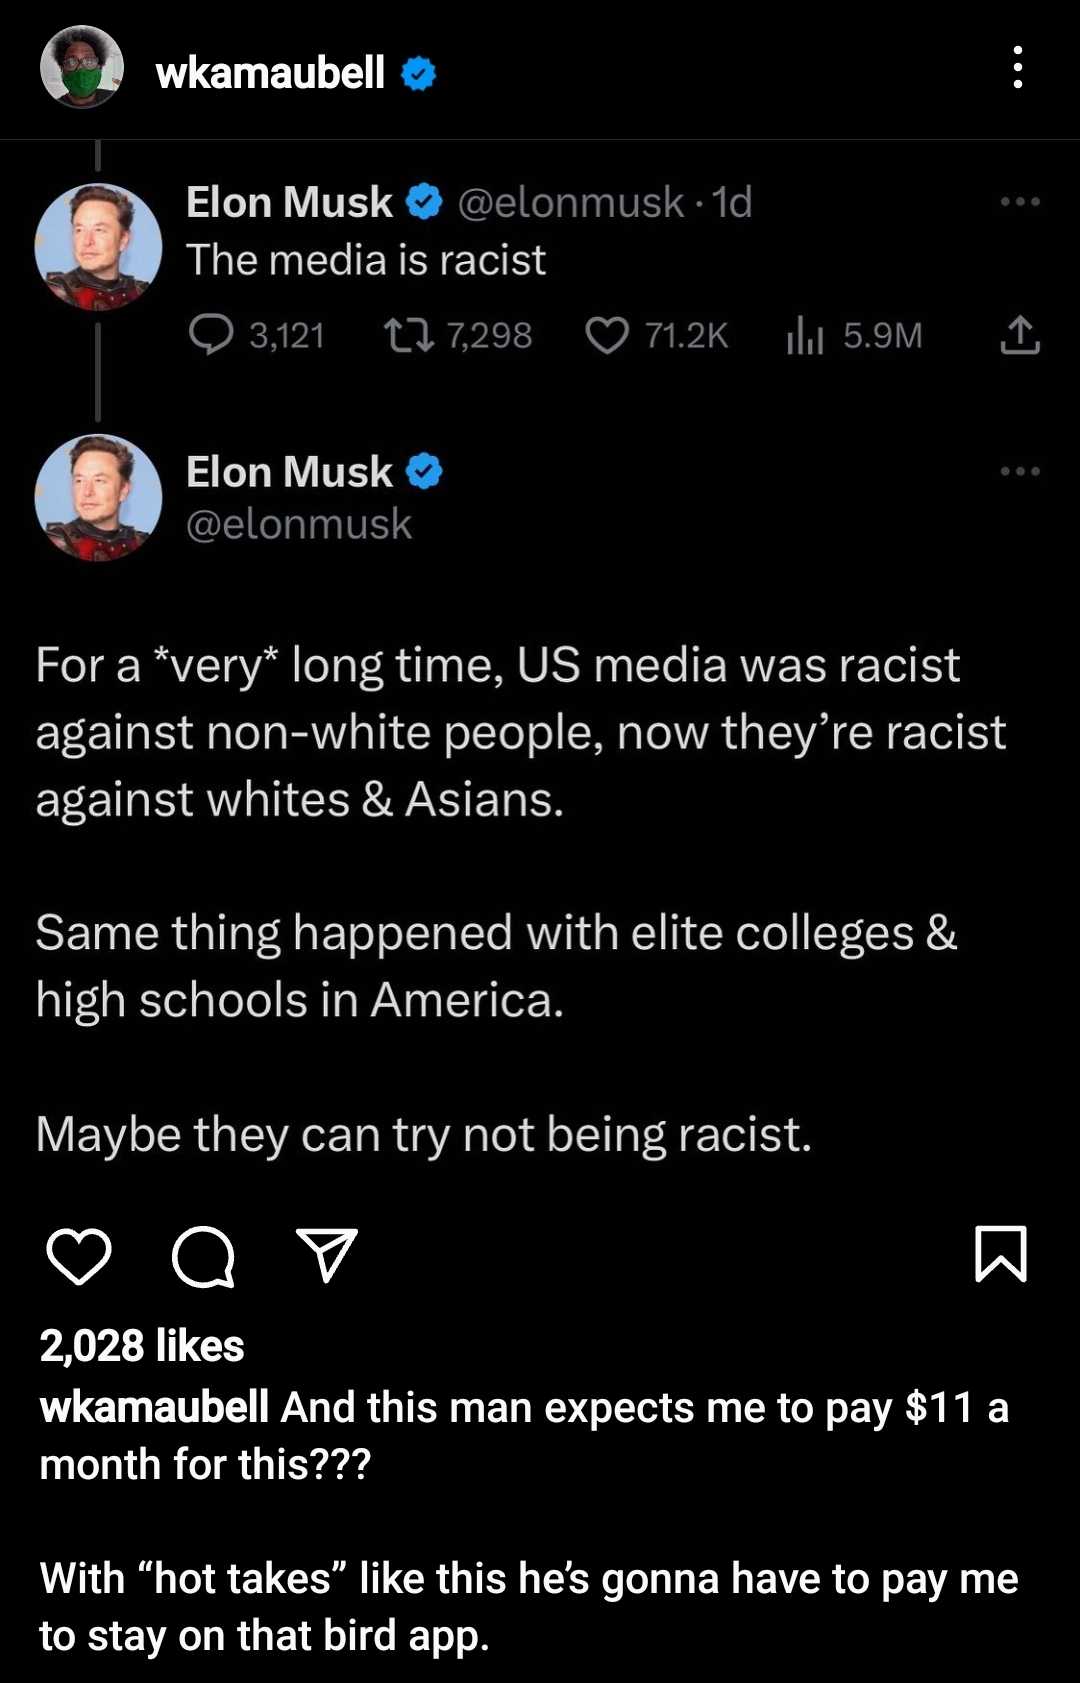Open second tweet's three-dot more menu
This screenshot has height=1683, width=1080.
point(1020,471)
